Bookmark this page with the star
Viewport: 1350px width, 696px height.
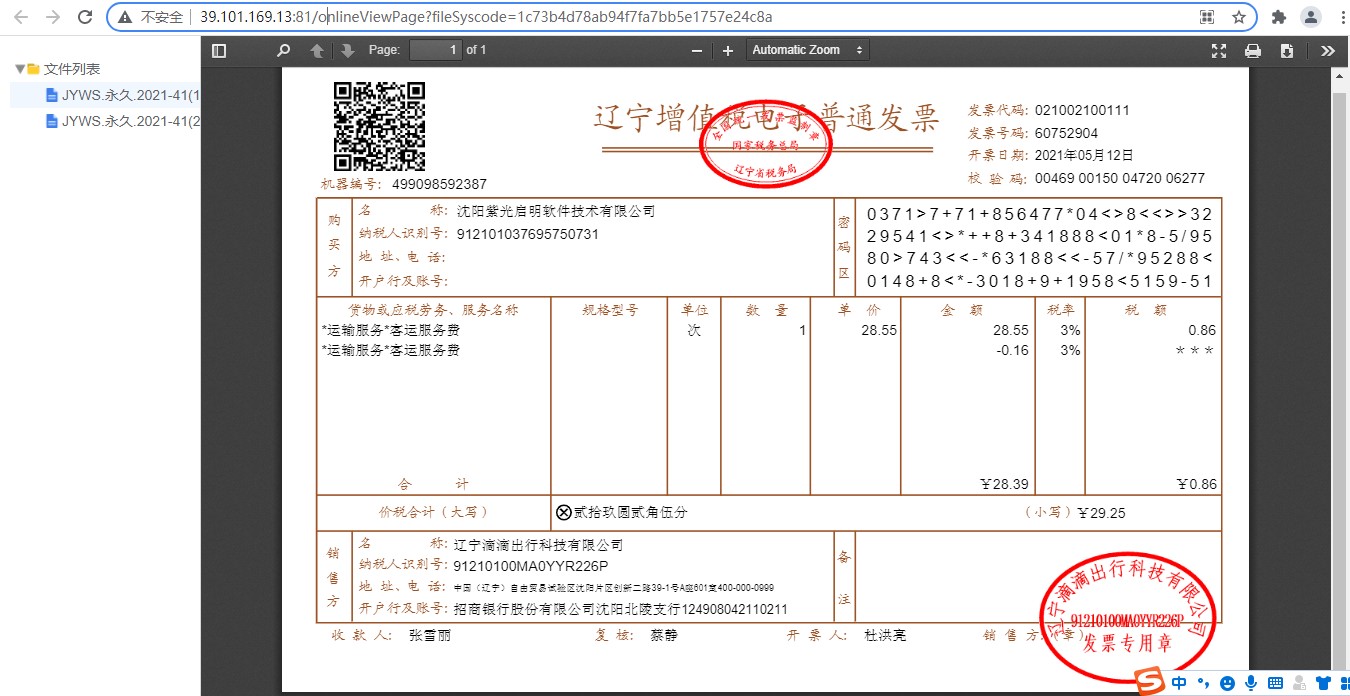(x=1239, y=17)
